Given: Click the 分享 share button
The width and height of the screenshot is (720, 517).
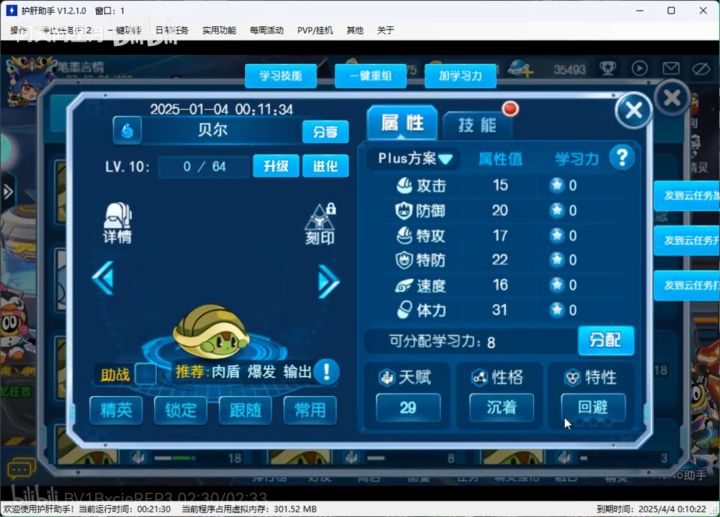Looking at the screenshot, I should pos(325,132).
